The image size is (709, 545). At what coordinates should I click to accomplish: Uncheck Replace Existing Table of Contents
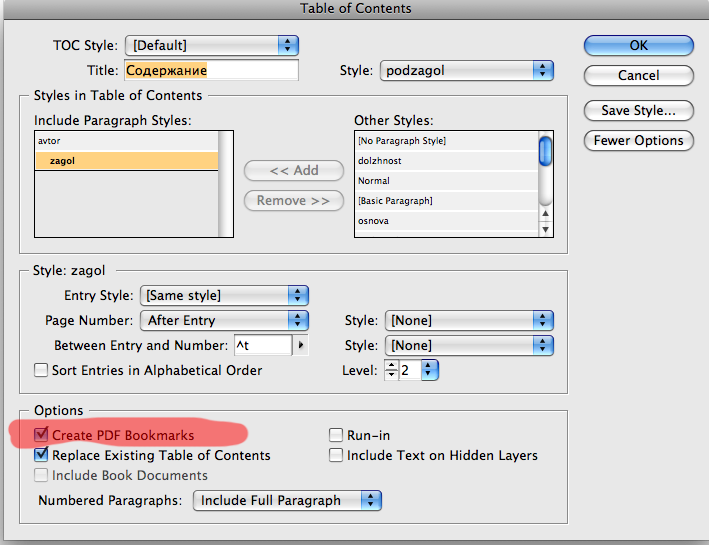(41, 455)
